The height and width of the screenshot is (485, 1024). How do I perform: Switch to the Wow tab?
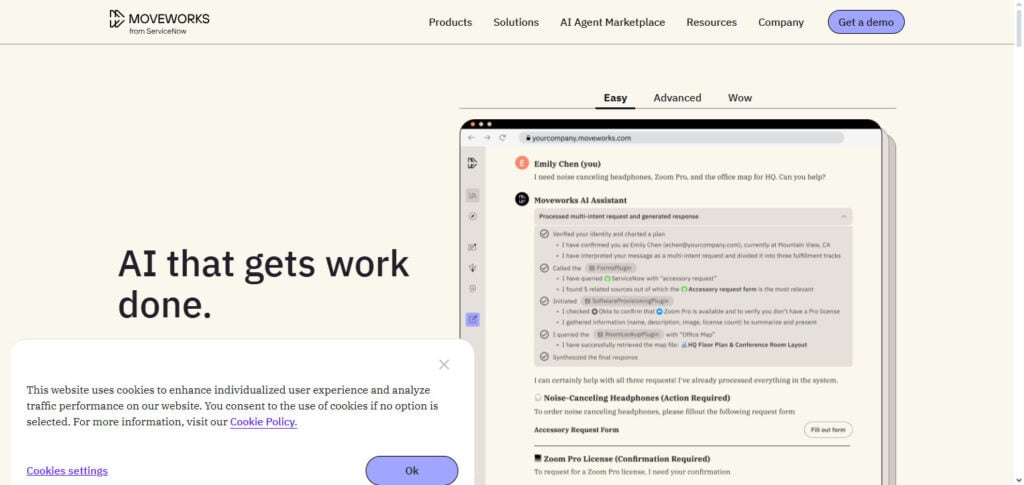pyautogui.click(x=740, y=98)
